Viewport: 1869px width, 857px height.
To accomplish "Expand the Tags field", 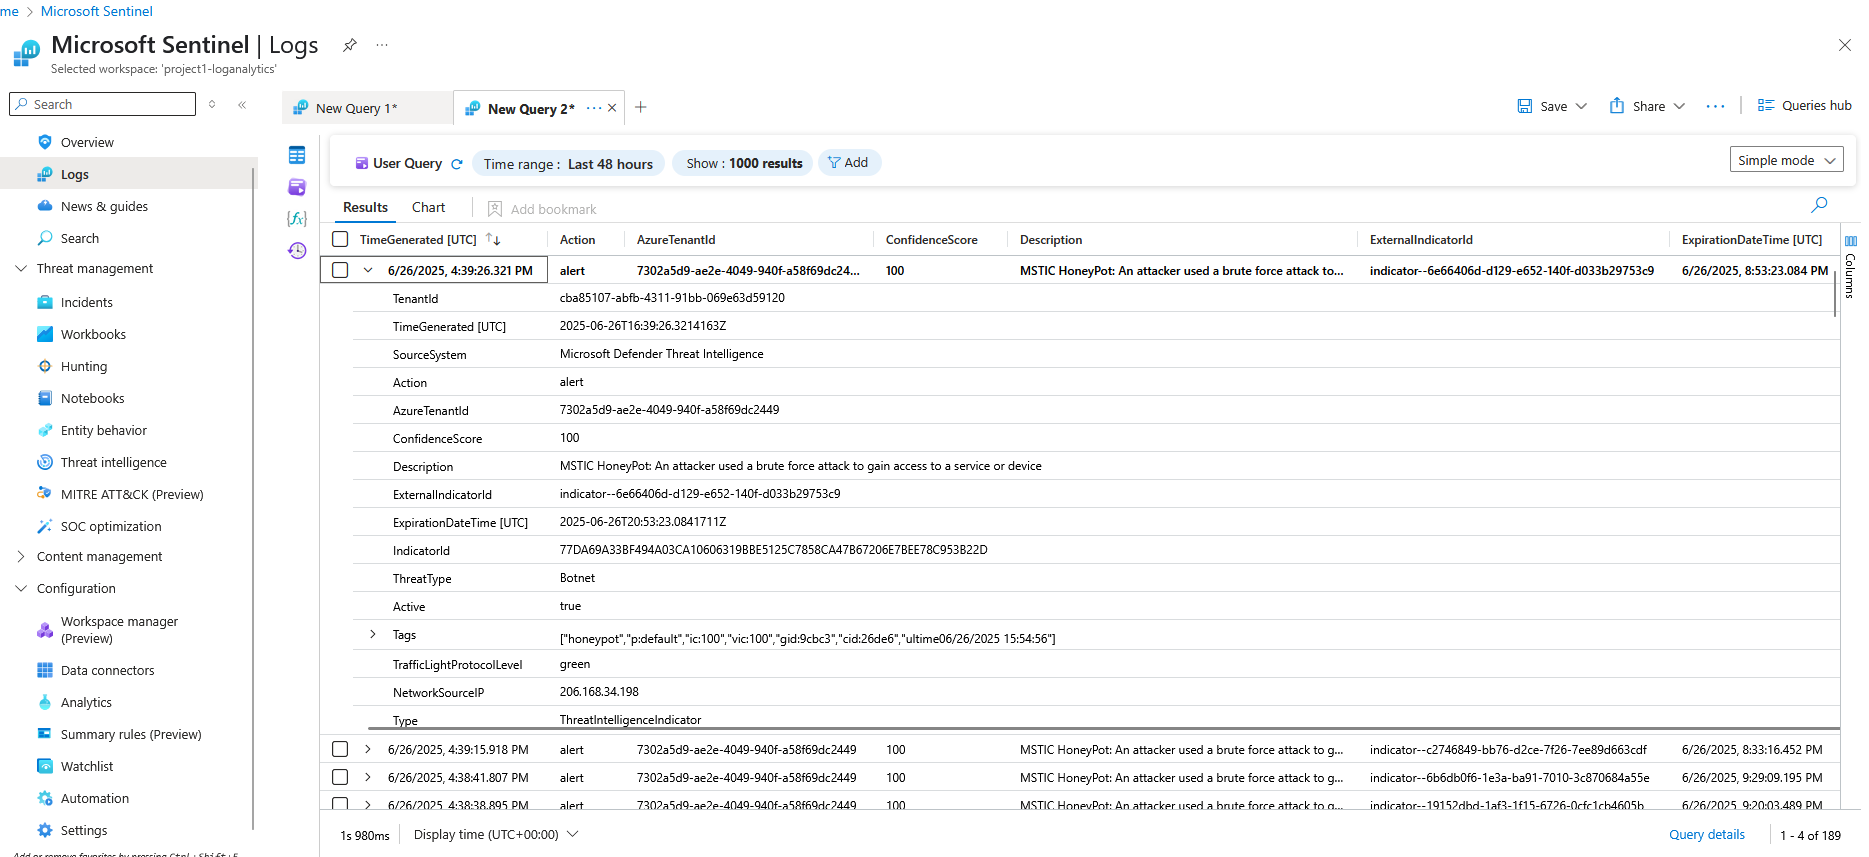I will (x=373, y=634).
